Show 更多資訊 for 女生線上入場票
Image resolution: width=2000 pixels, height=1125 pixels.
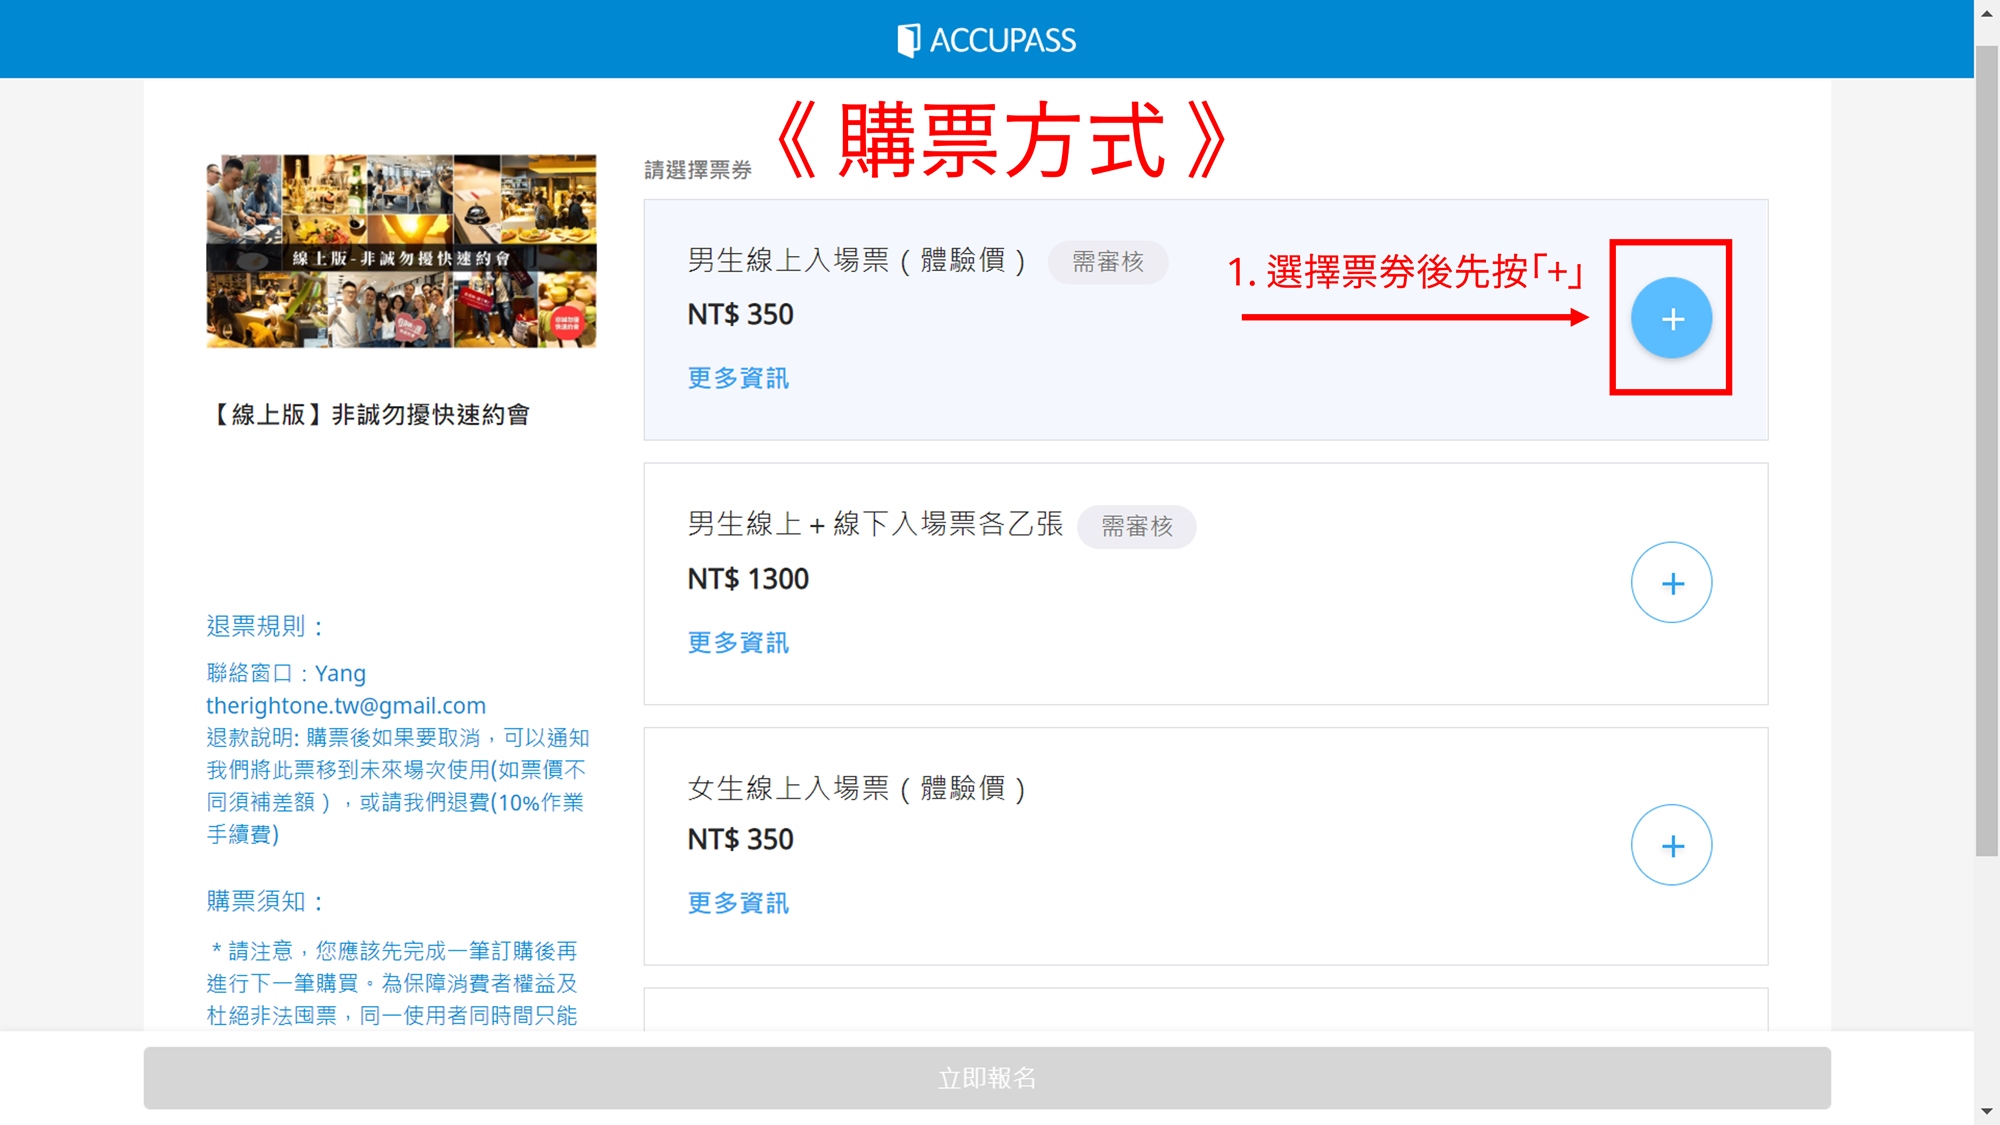(x=738, y=903)
